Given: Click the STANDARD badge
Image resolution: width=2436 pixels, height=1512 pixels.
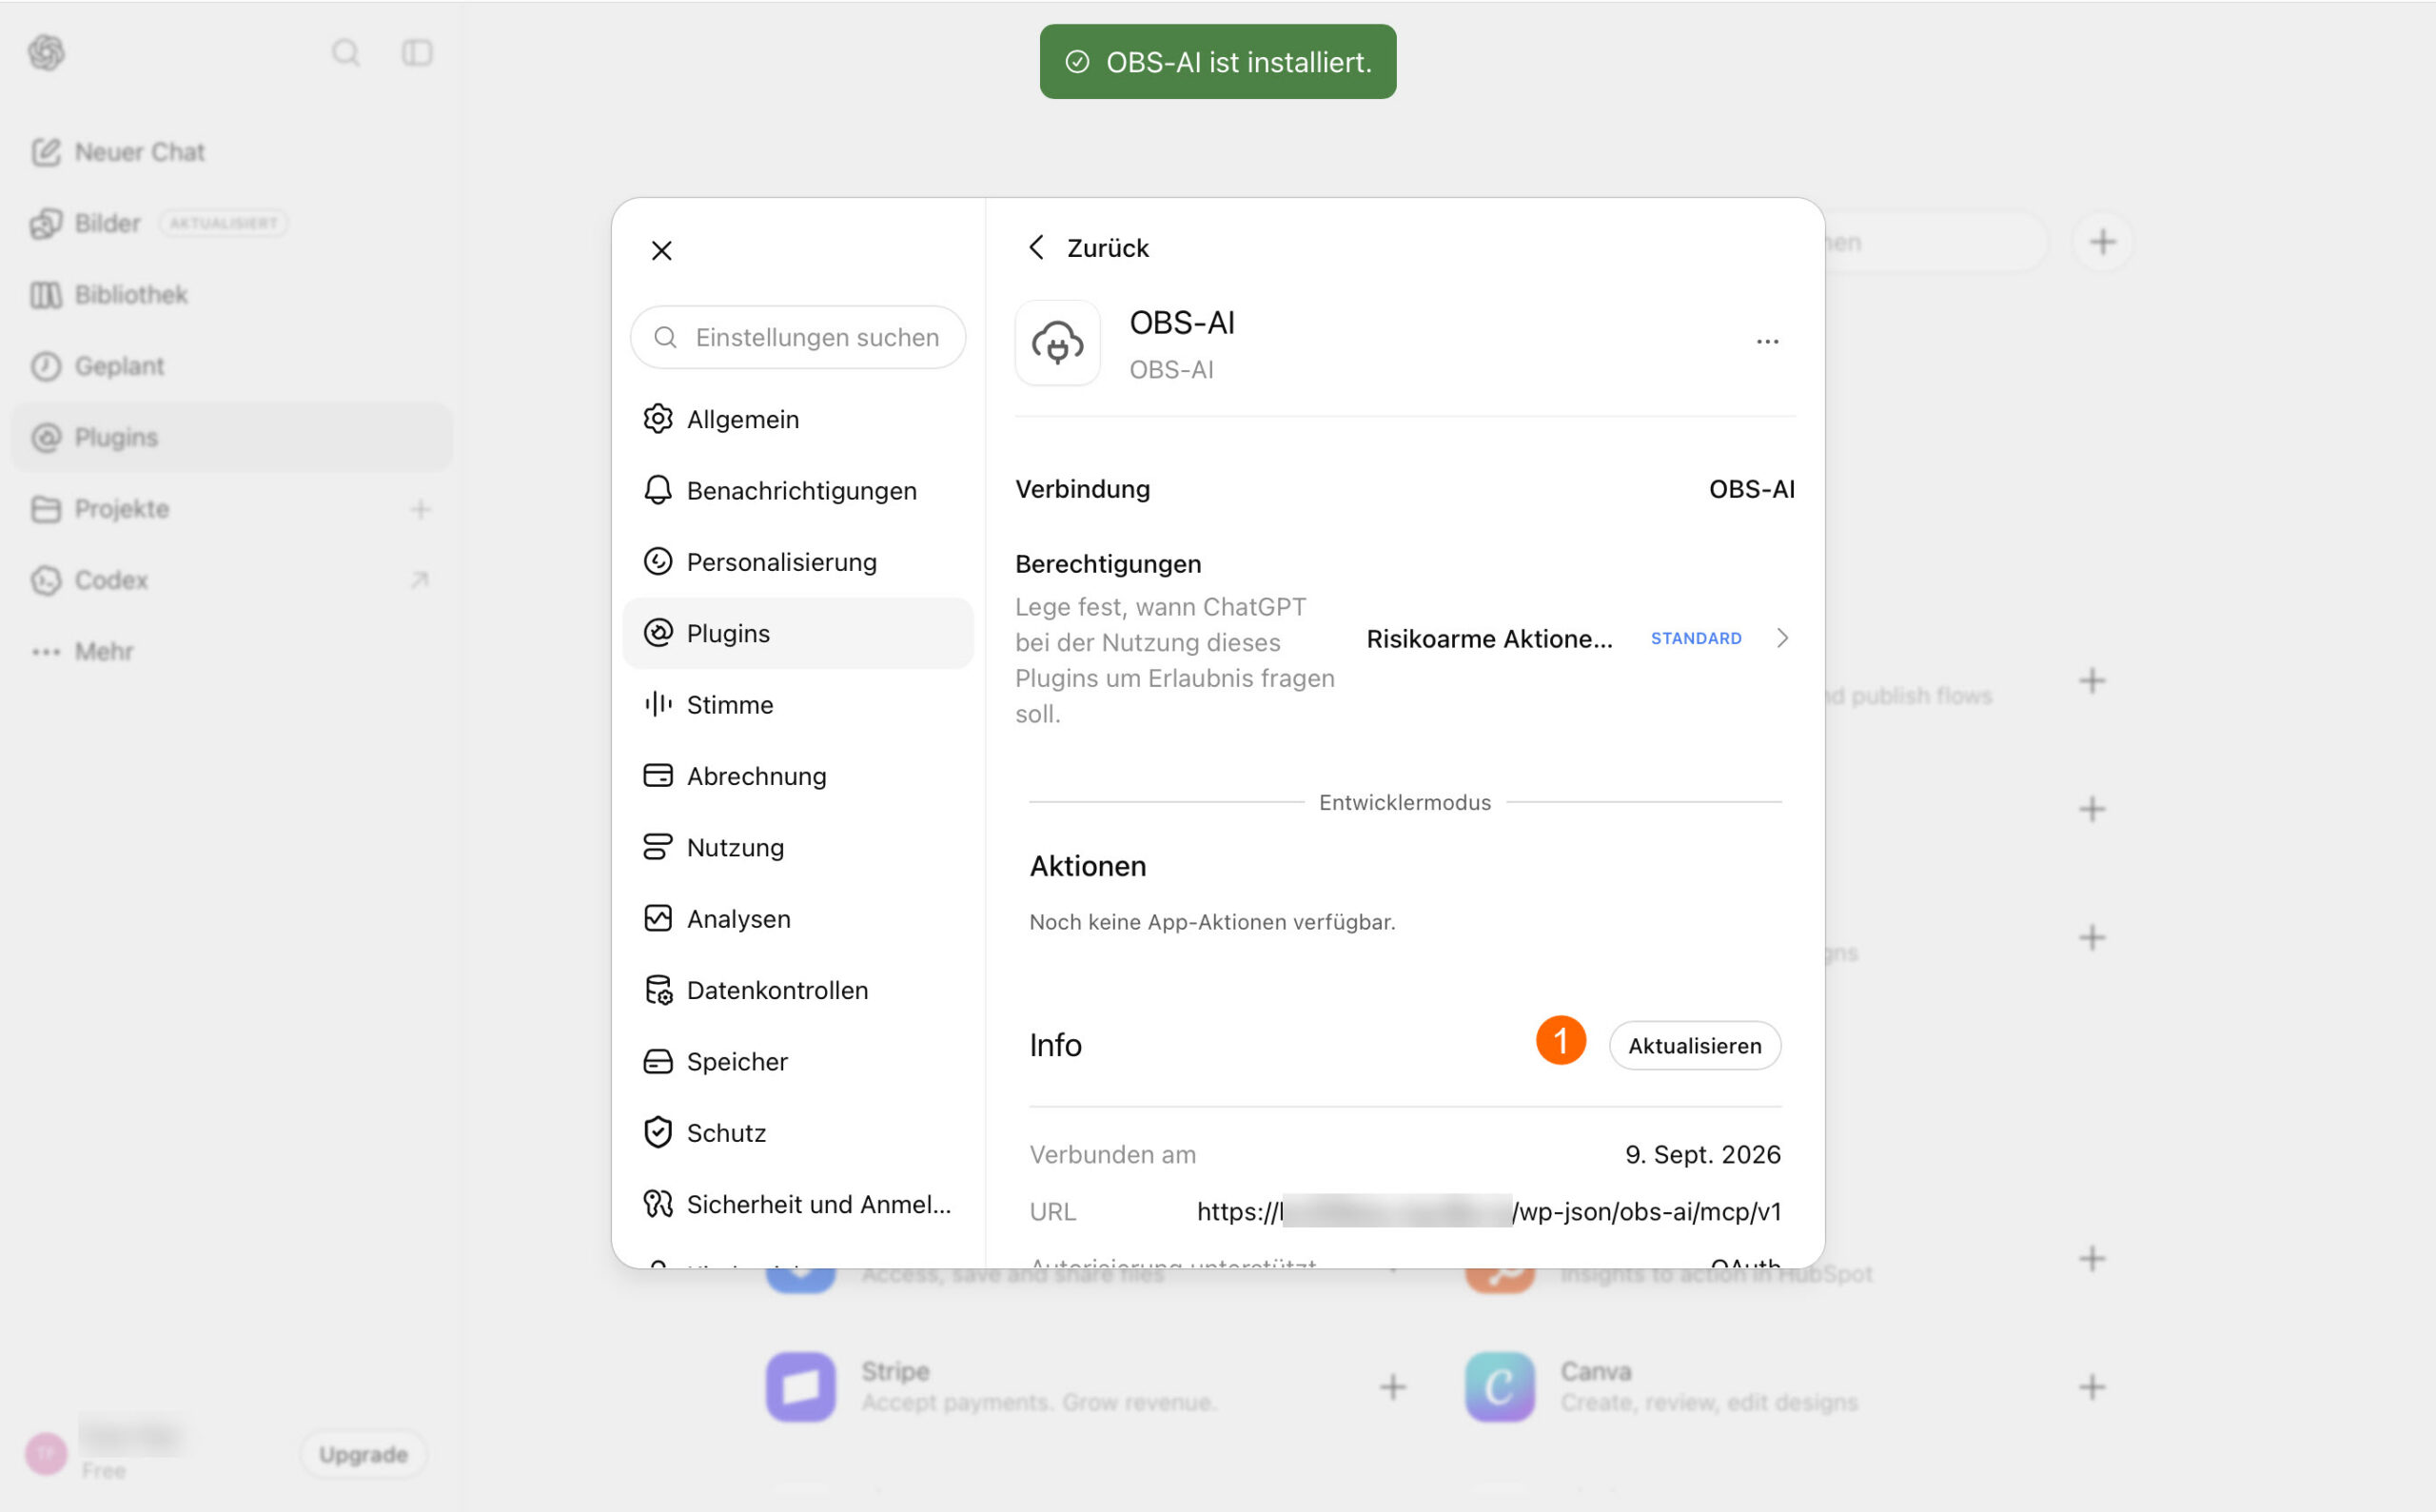Looking at the screenshot, I should pos(1696,639).
